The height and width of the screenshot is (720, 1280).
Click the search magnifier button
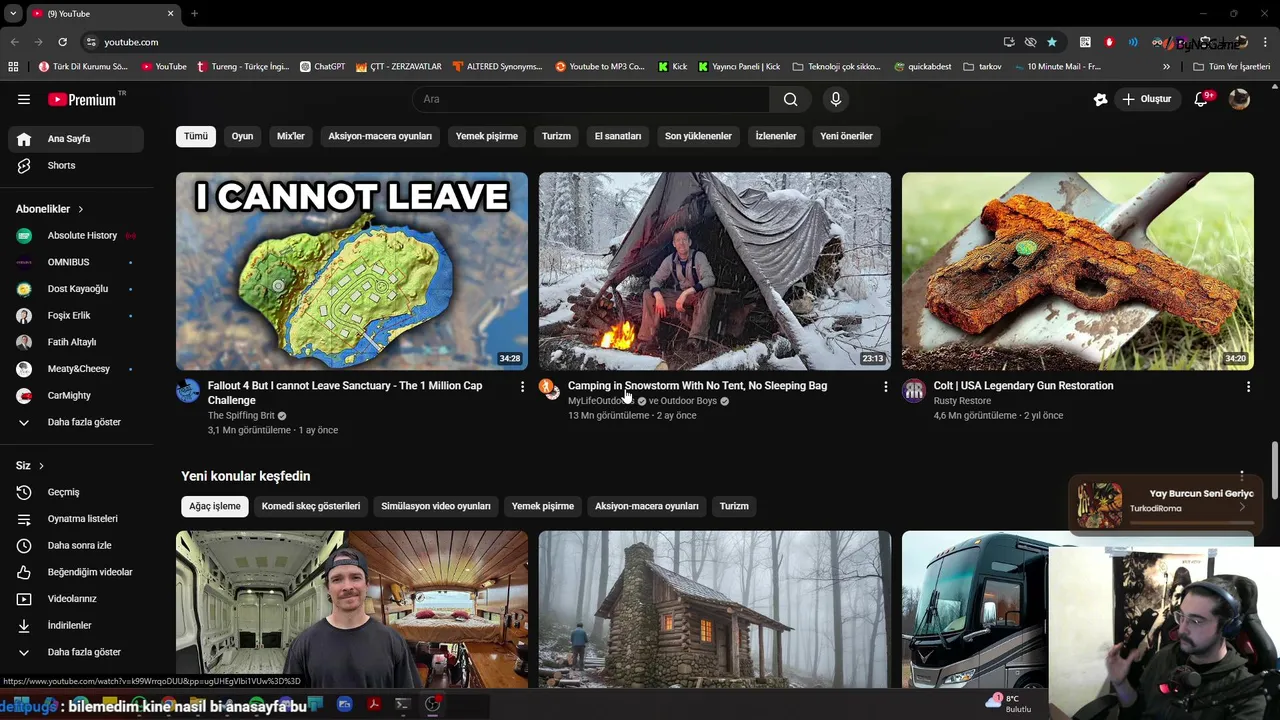coord(791,99)
